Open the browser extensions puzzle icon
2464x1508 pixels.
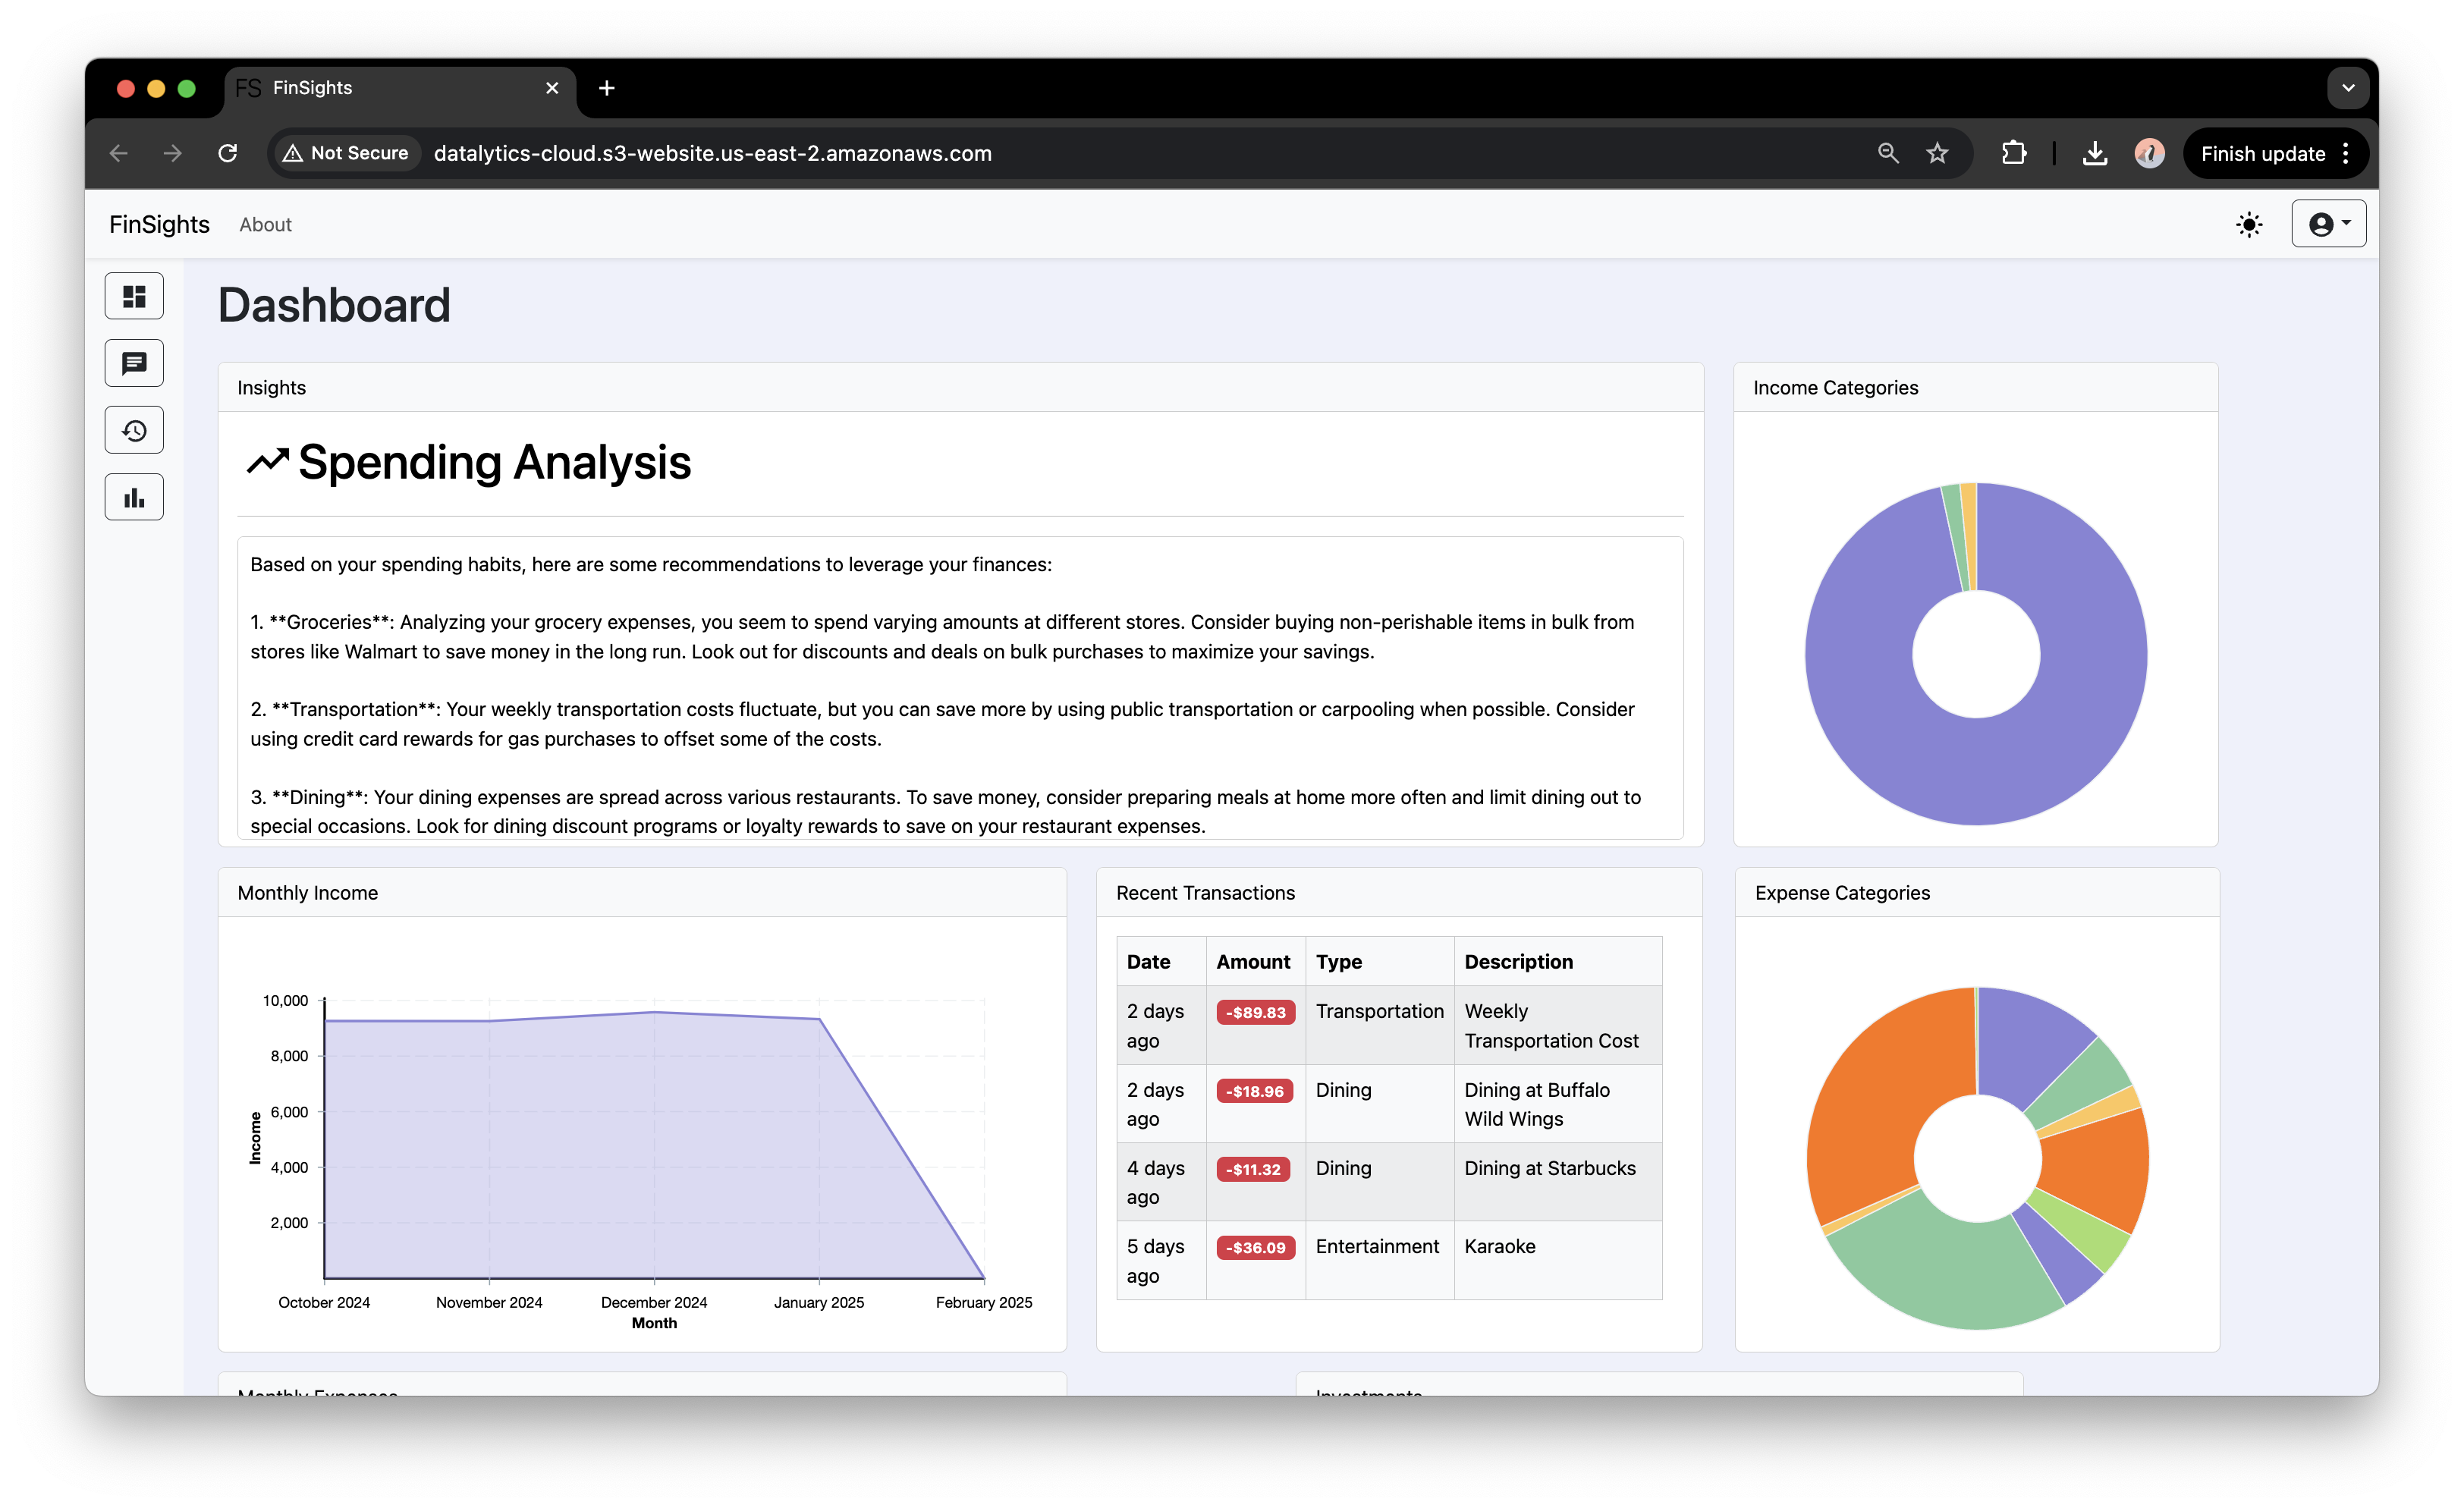pos(2014,153)
